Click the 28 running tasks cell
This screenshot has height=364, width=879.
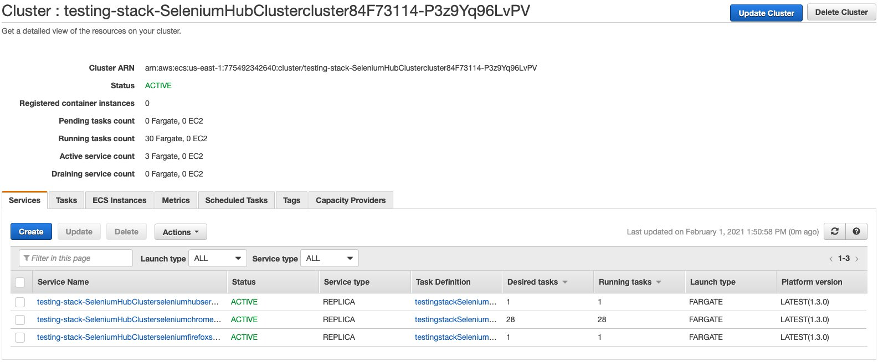point(602,320)
